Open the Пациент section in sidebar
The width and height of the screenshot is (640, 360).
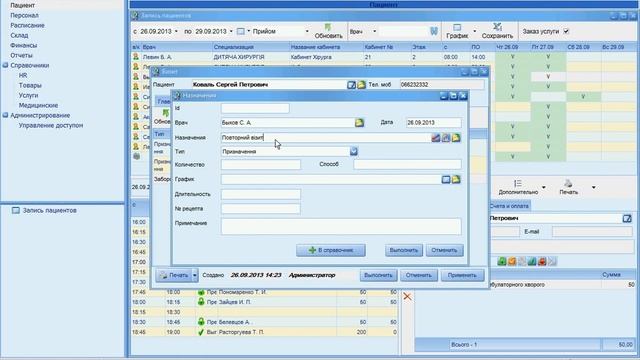coord(22,5)
